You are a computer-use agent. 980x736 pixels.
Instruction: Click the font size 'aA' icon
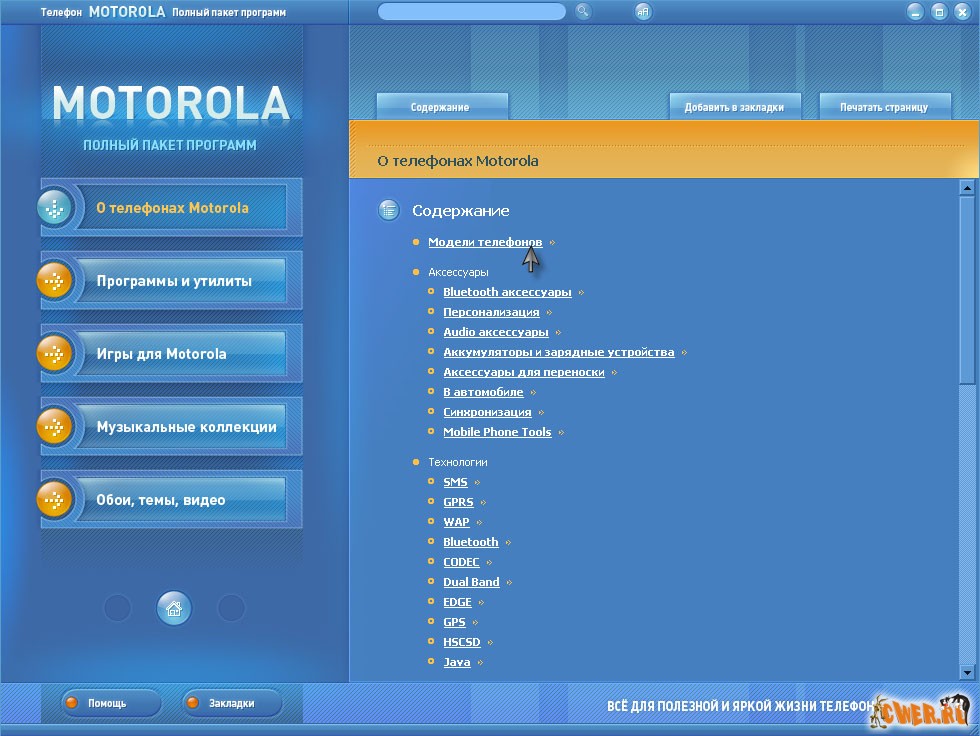643,12
